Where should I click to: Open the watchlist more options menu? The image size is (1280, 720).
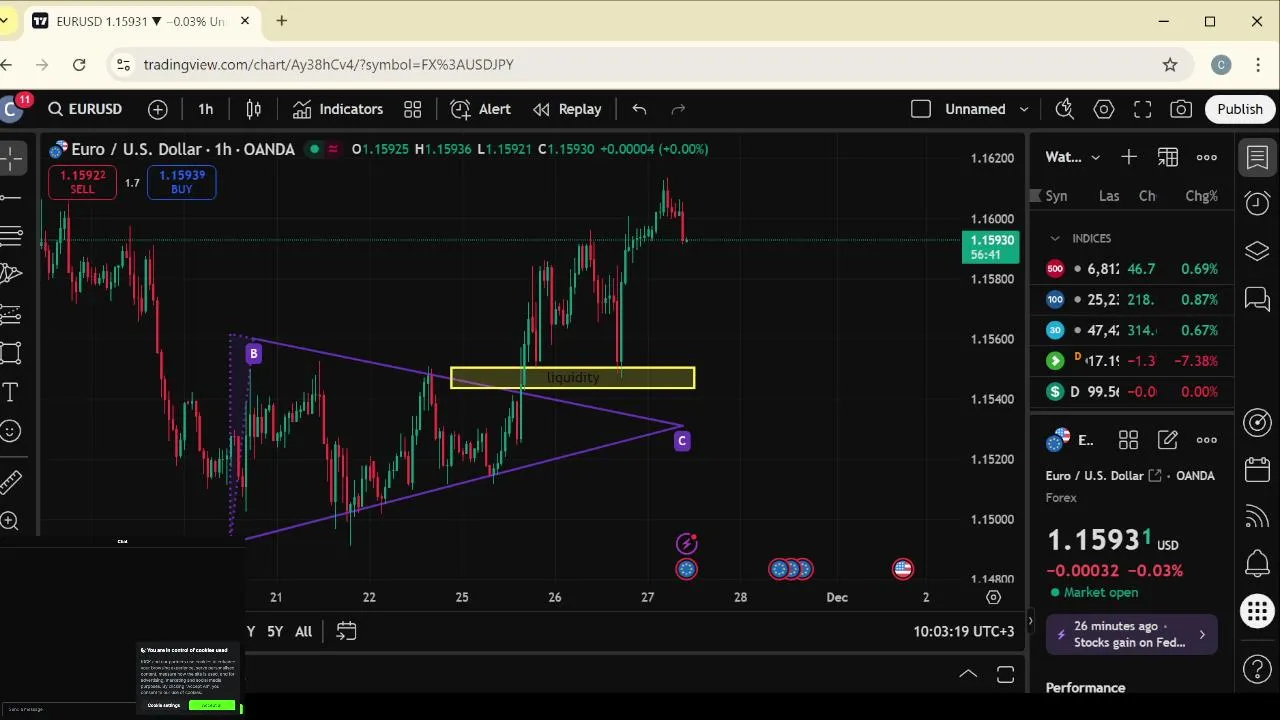point(1207,157)
